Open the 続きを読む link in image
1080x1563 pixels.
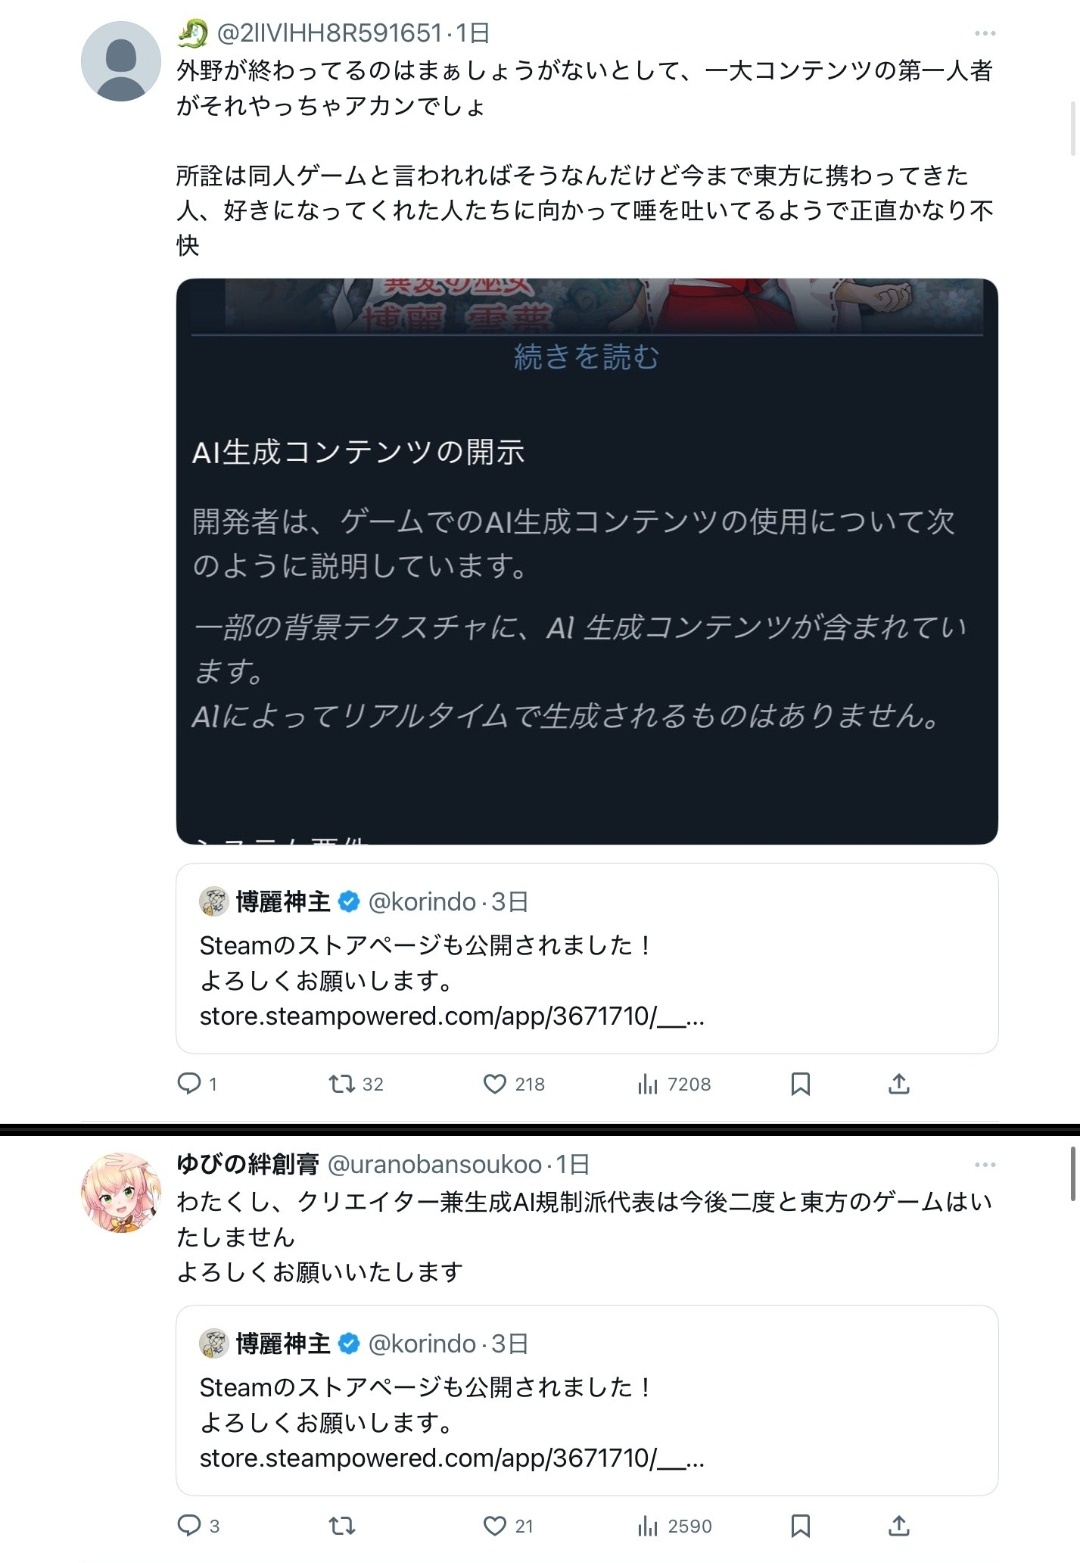pos(586,356)
